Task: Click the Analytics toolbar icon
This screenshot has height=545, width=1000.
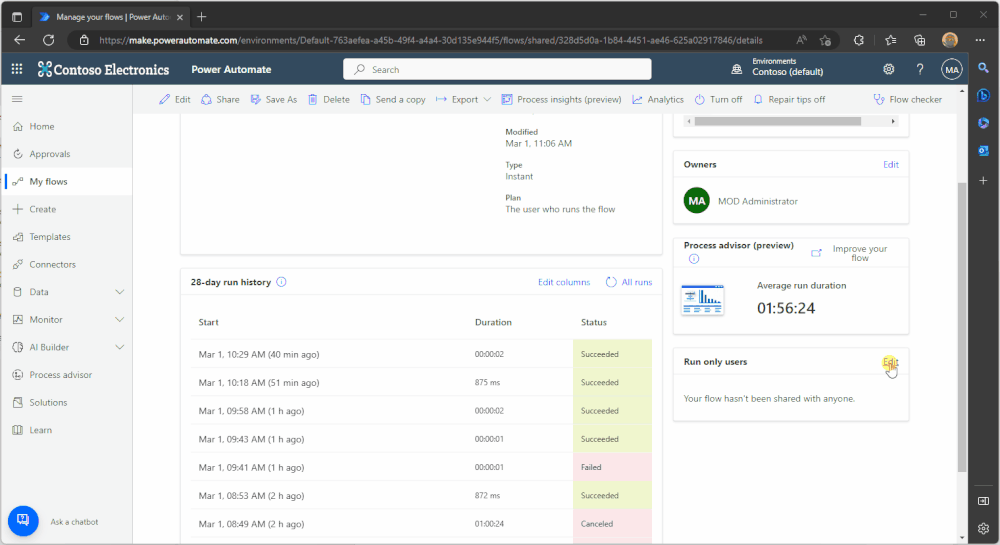Action: [x=638, y=99]
